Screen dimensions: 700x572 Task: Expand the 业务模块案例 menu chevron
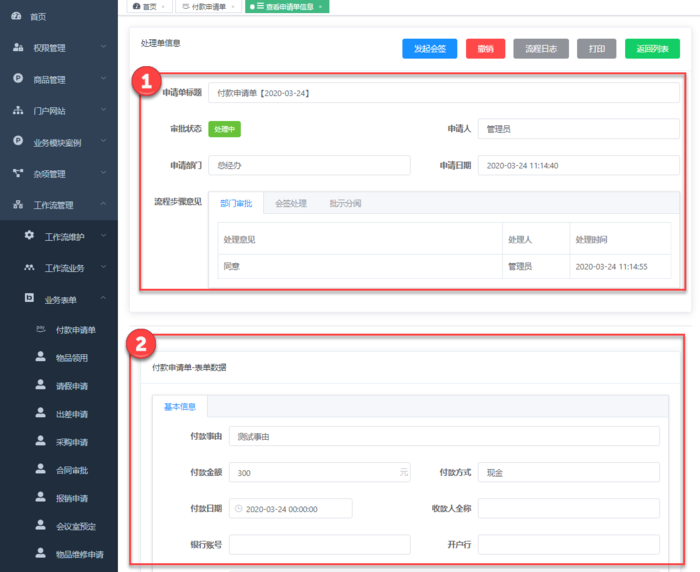(x=103, y=142)
